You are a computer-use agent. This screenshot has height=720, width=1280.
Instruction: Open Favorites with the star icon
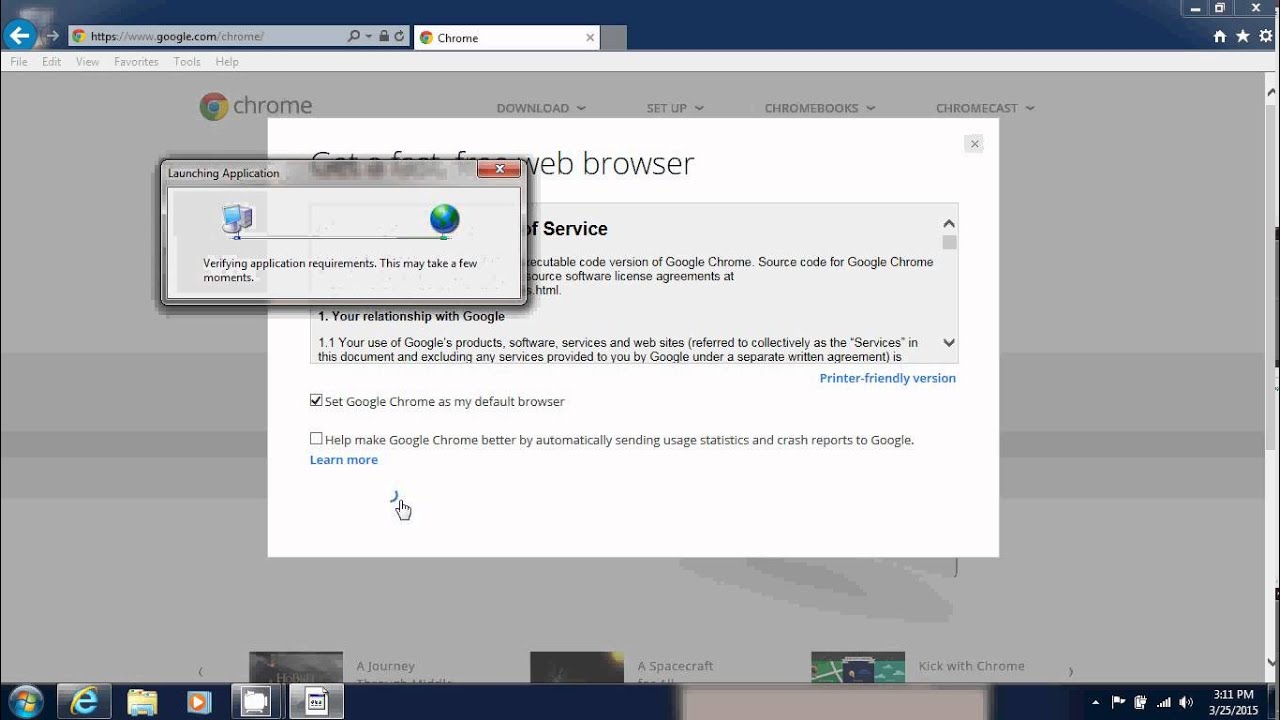coord(1242,36)
